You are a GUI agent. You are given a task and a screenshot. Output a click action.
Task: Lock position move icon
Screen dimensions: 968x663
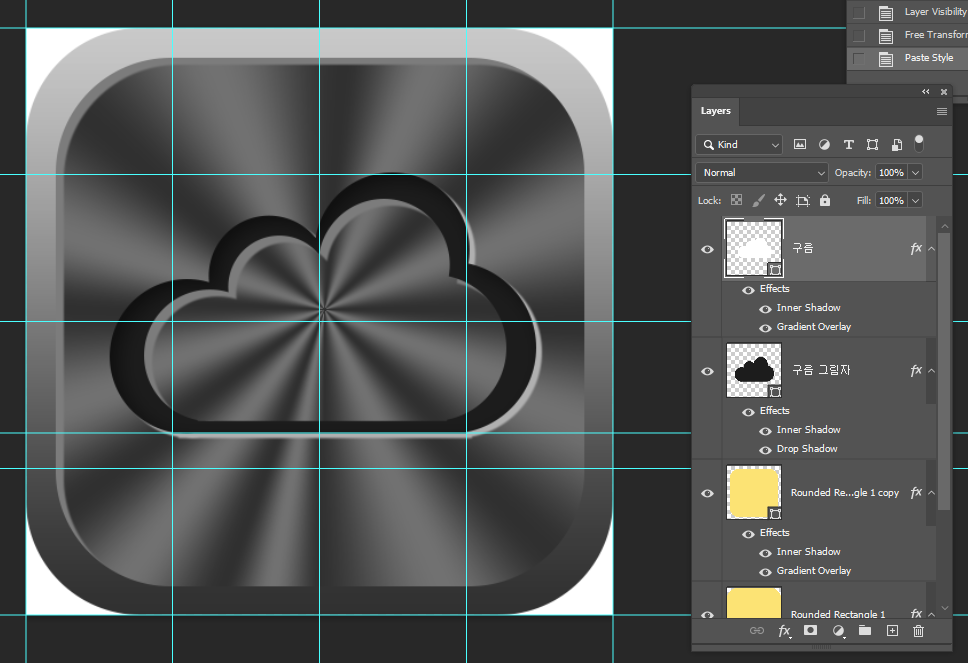780,200
